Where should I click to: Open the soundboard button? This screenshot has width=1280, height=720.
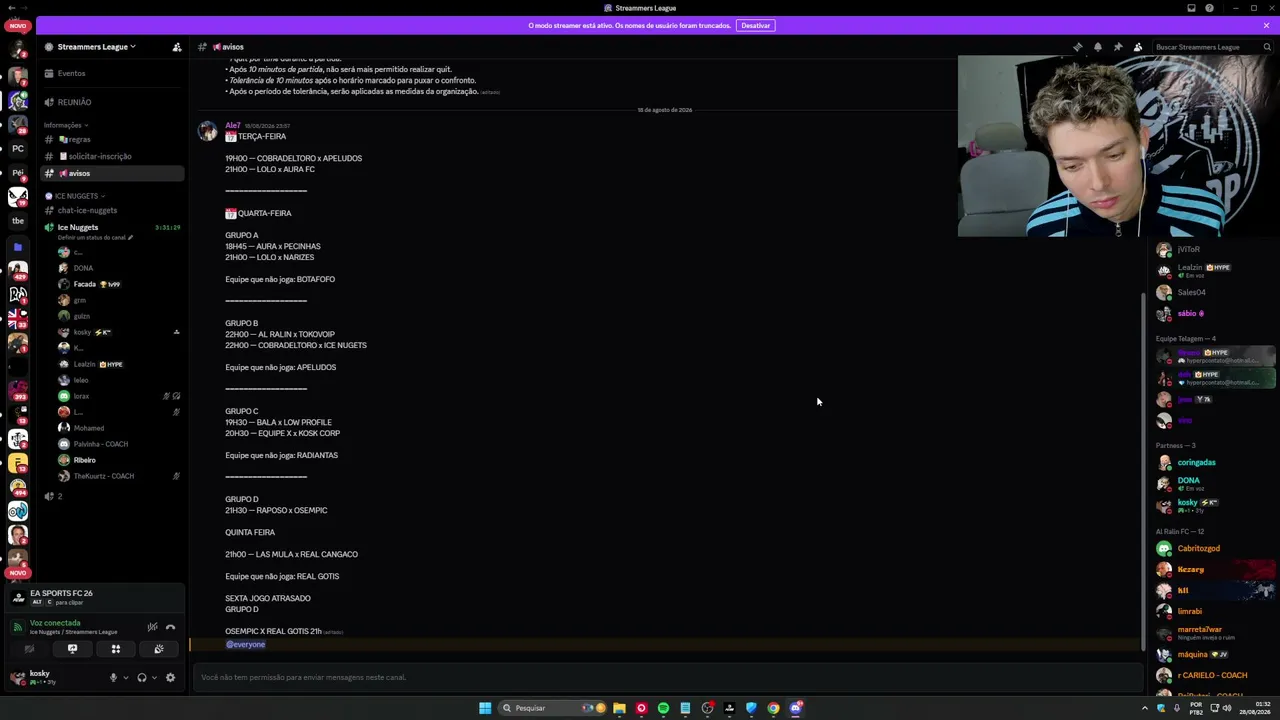click(158, 649)
